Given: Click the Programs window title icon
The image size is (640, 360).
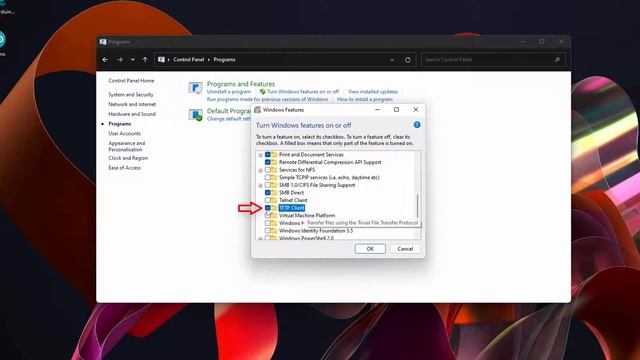Looking at the screenshot, I should point(103,42).
